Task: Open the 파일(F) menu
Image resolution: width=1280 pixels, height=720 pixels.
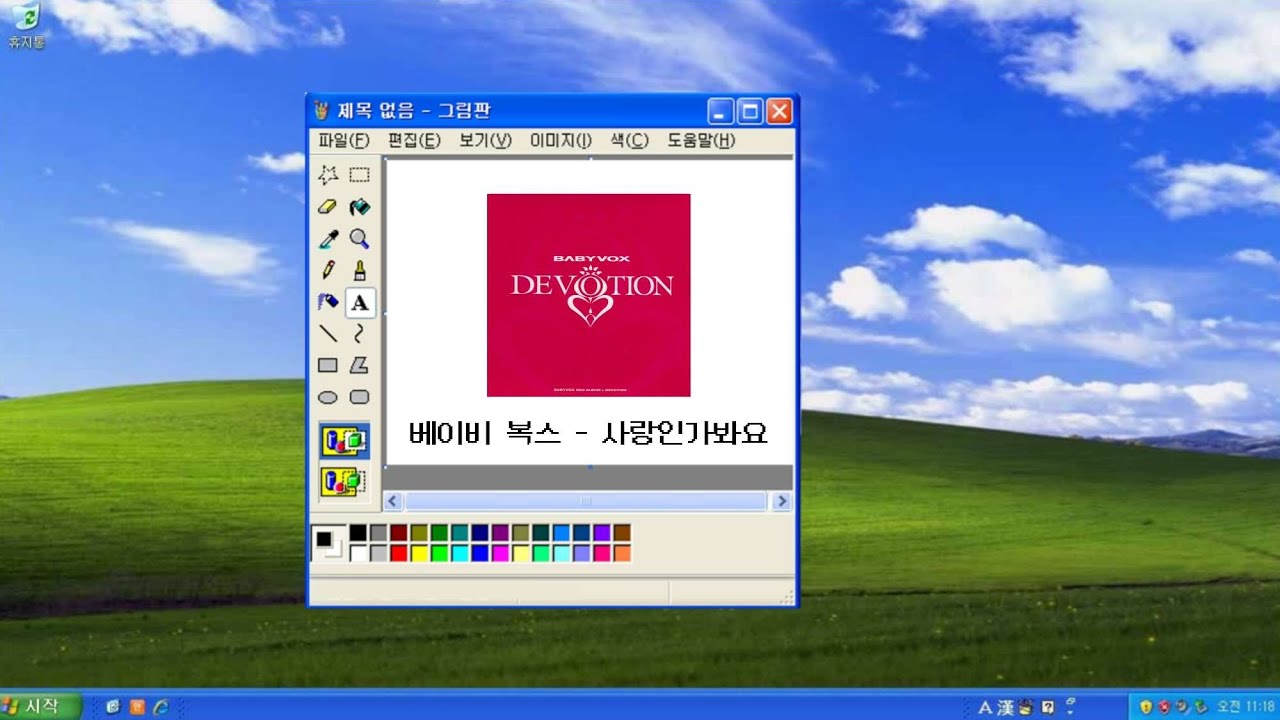Action: (x=344, y=141)
